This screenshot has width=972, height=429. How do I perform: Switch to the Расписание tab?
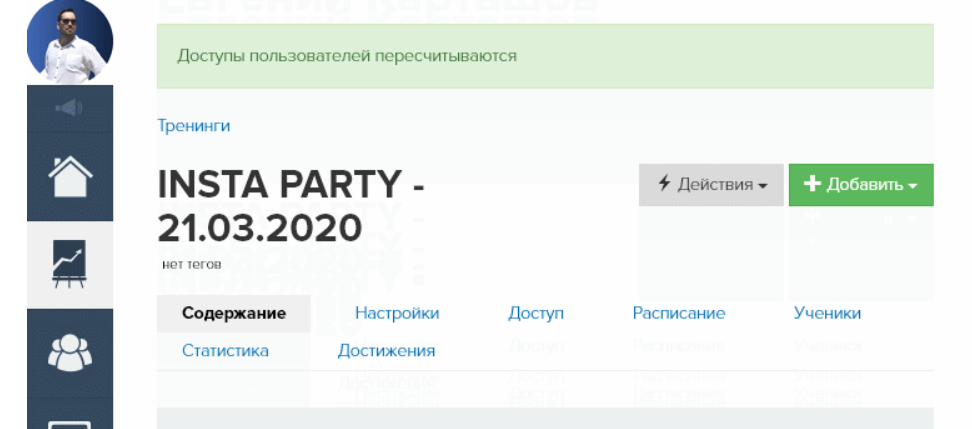679,314
